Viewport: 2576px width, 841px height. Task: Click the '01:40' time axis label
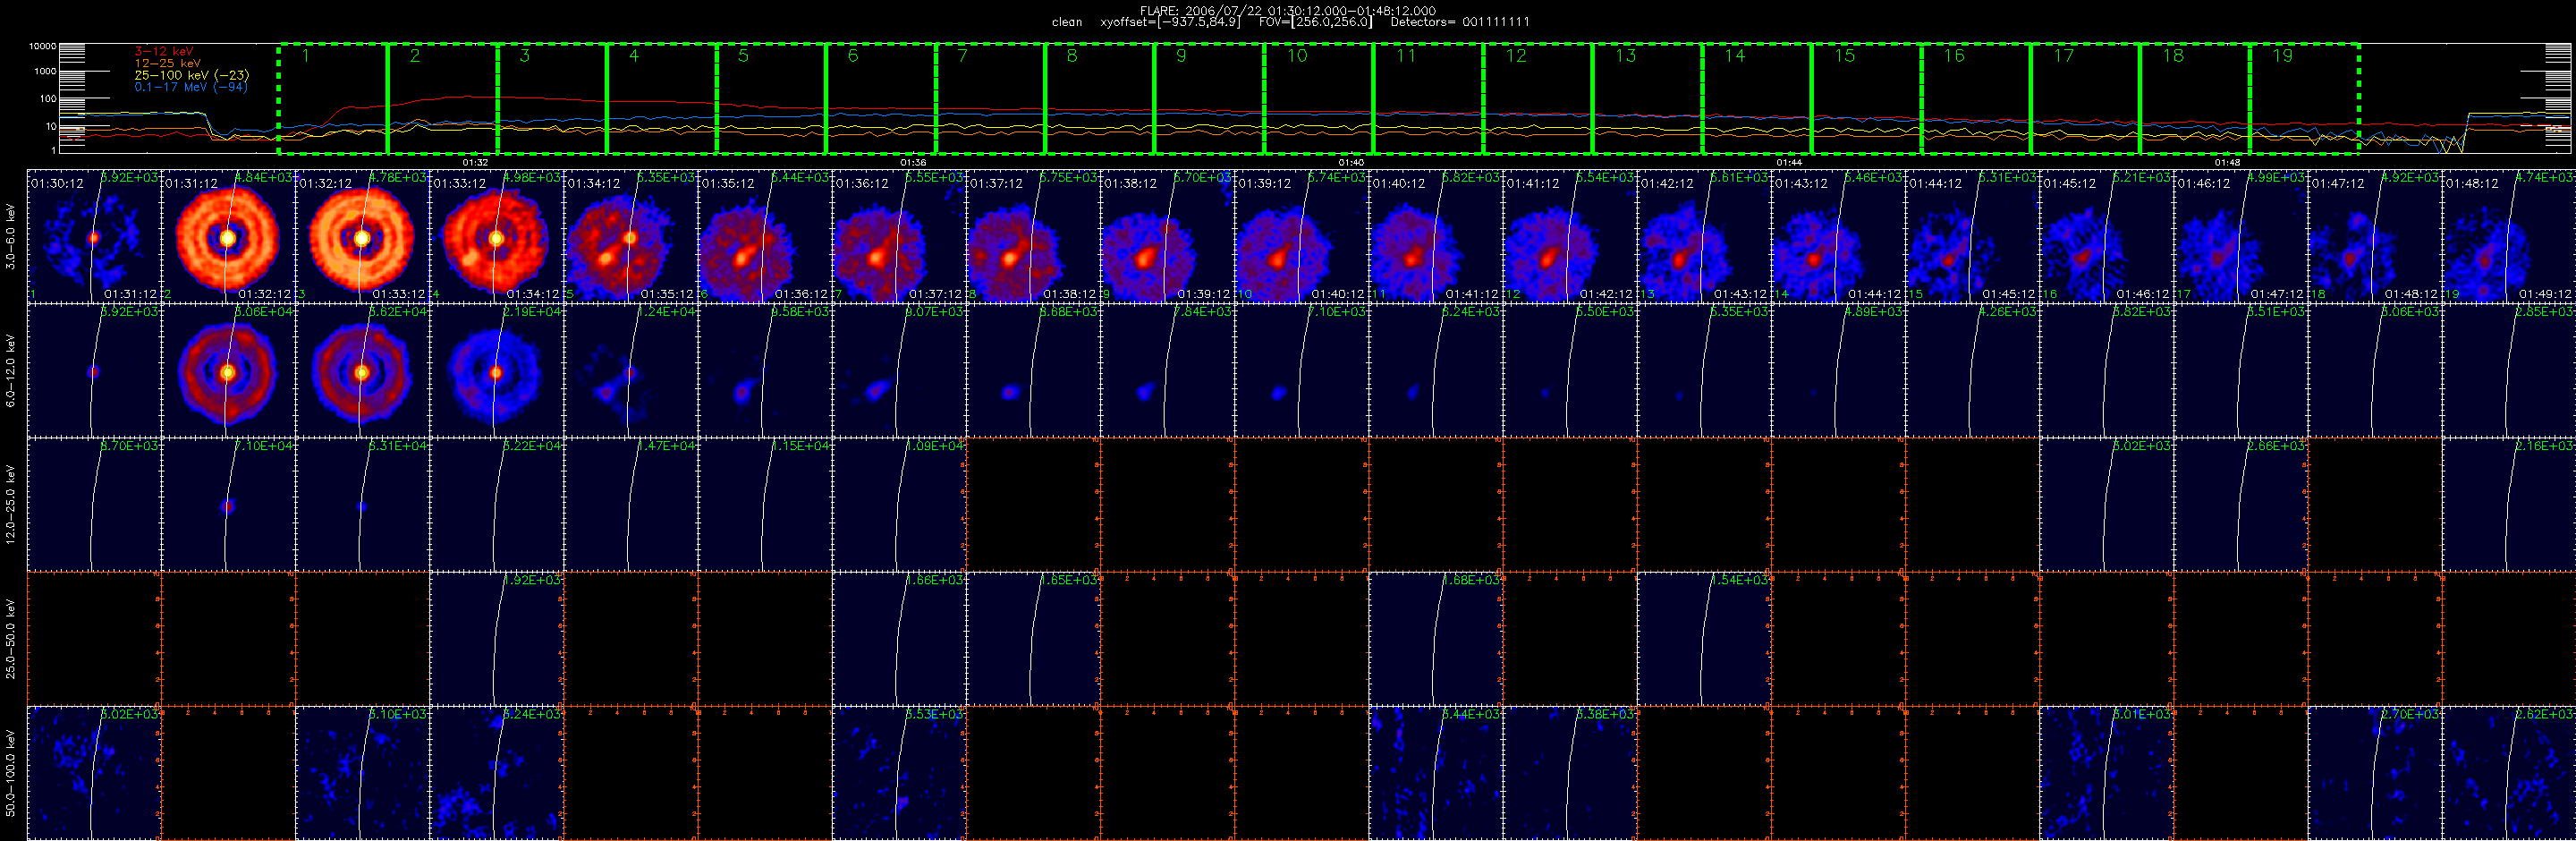(x=1351, y=162)
